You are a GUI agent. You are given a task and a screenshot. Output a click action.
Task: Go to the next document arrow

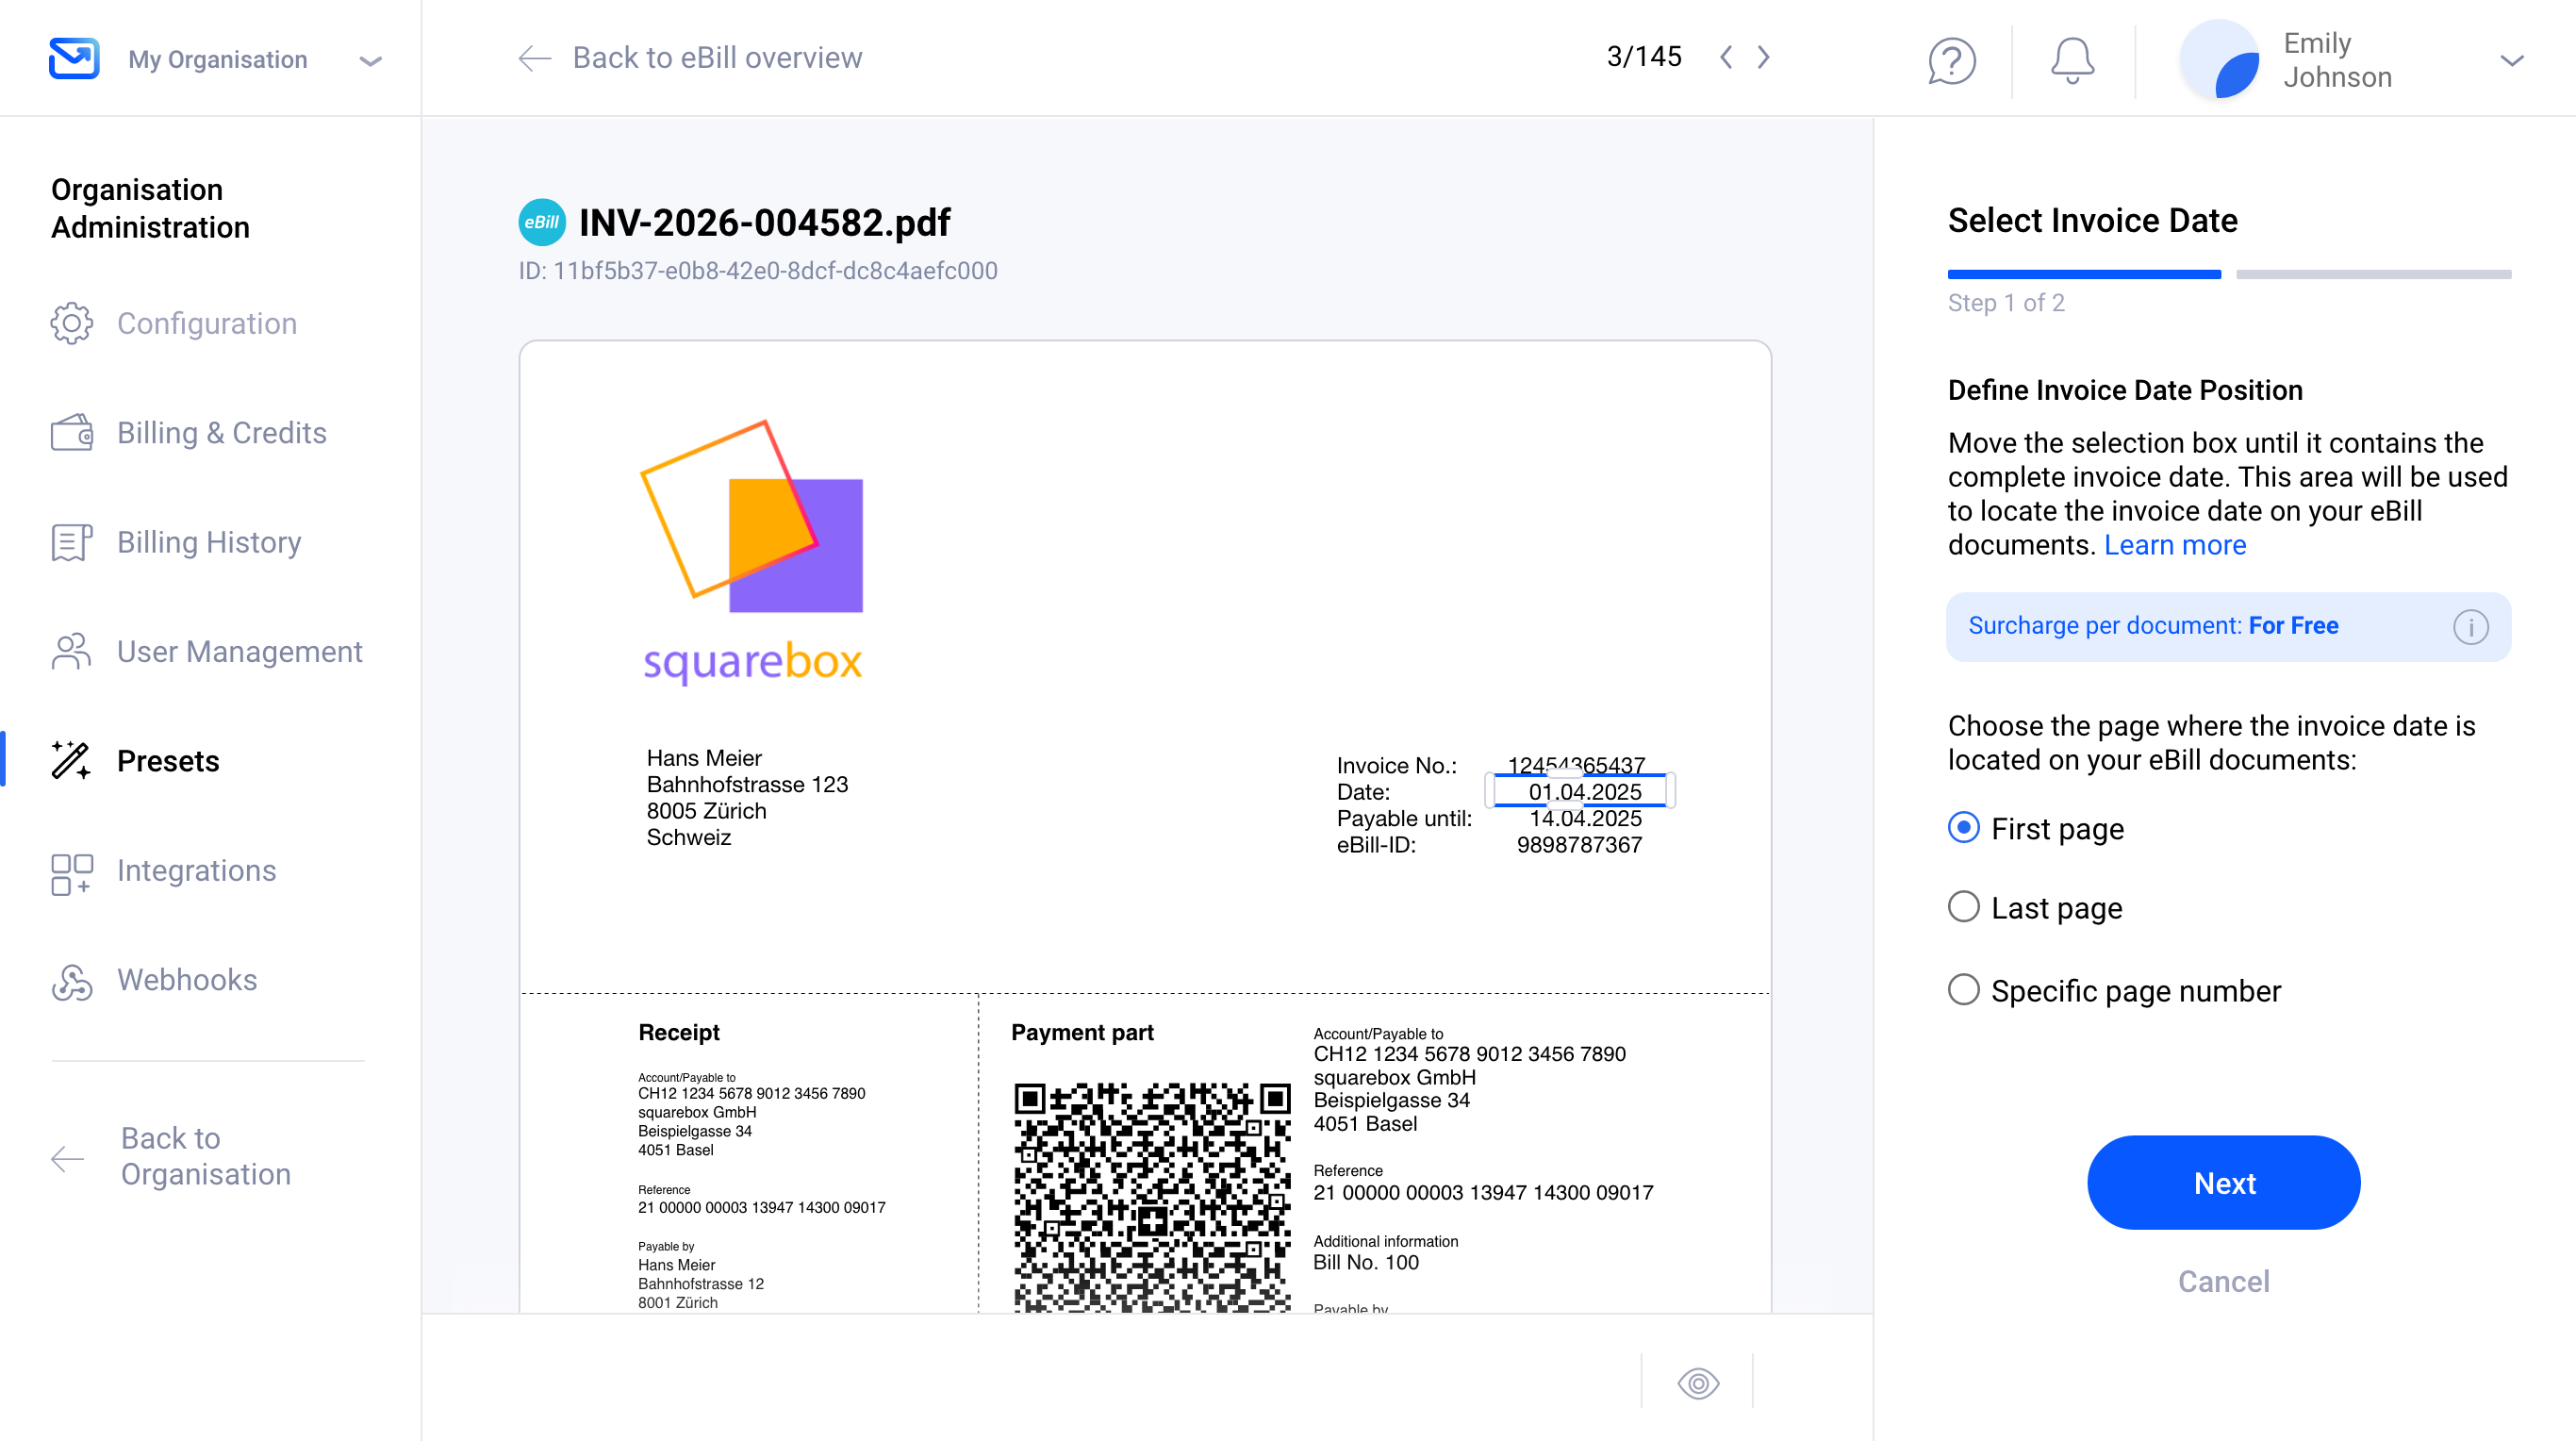click(1764, 57)
